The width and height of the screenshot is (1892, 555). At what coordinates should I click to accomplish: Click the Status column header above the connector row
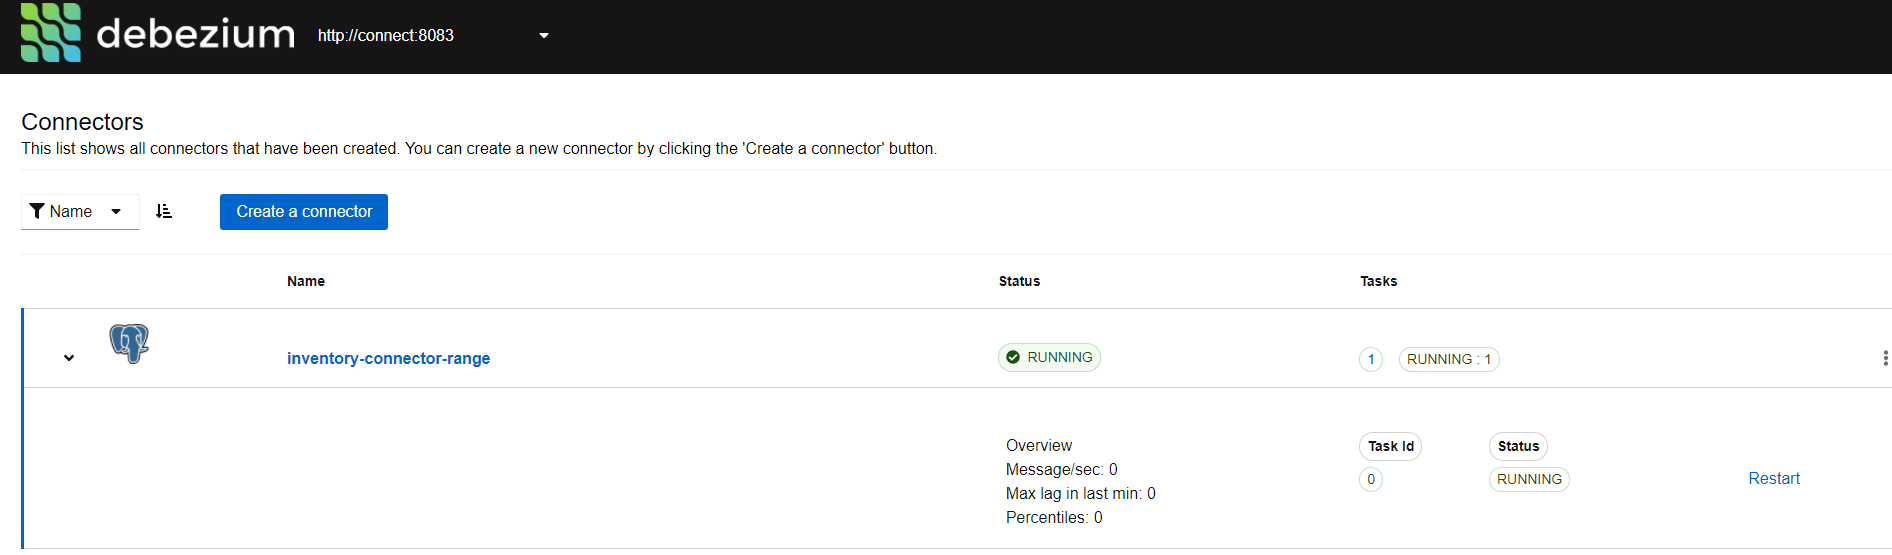[x=1019, y=281]
